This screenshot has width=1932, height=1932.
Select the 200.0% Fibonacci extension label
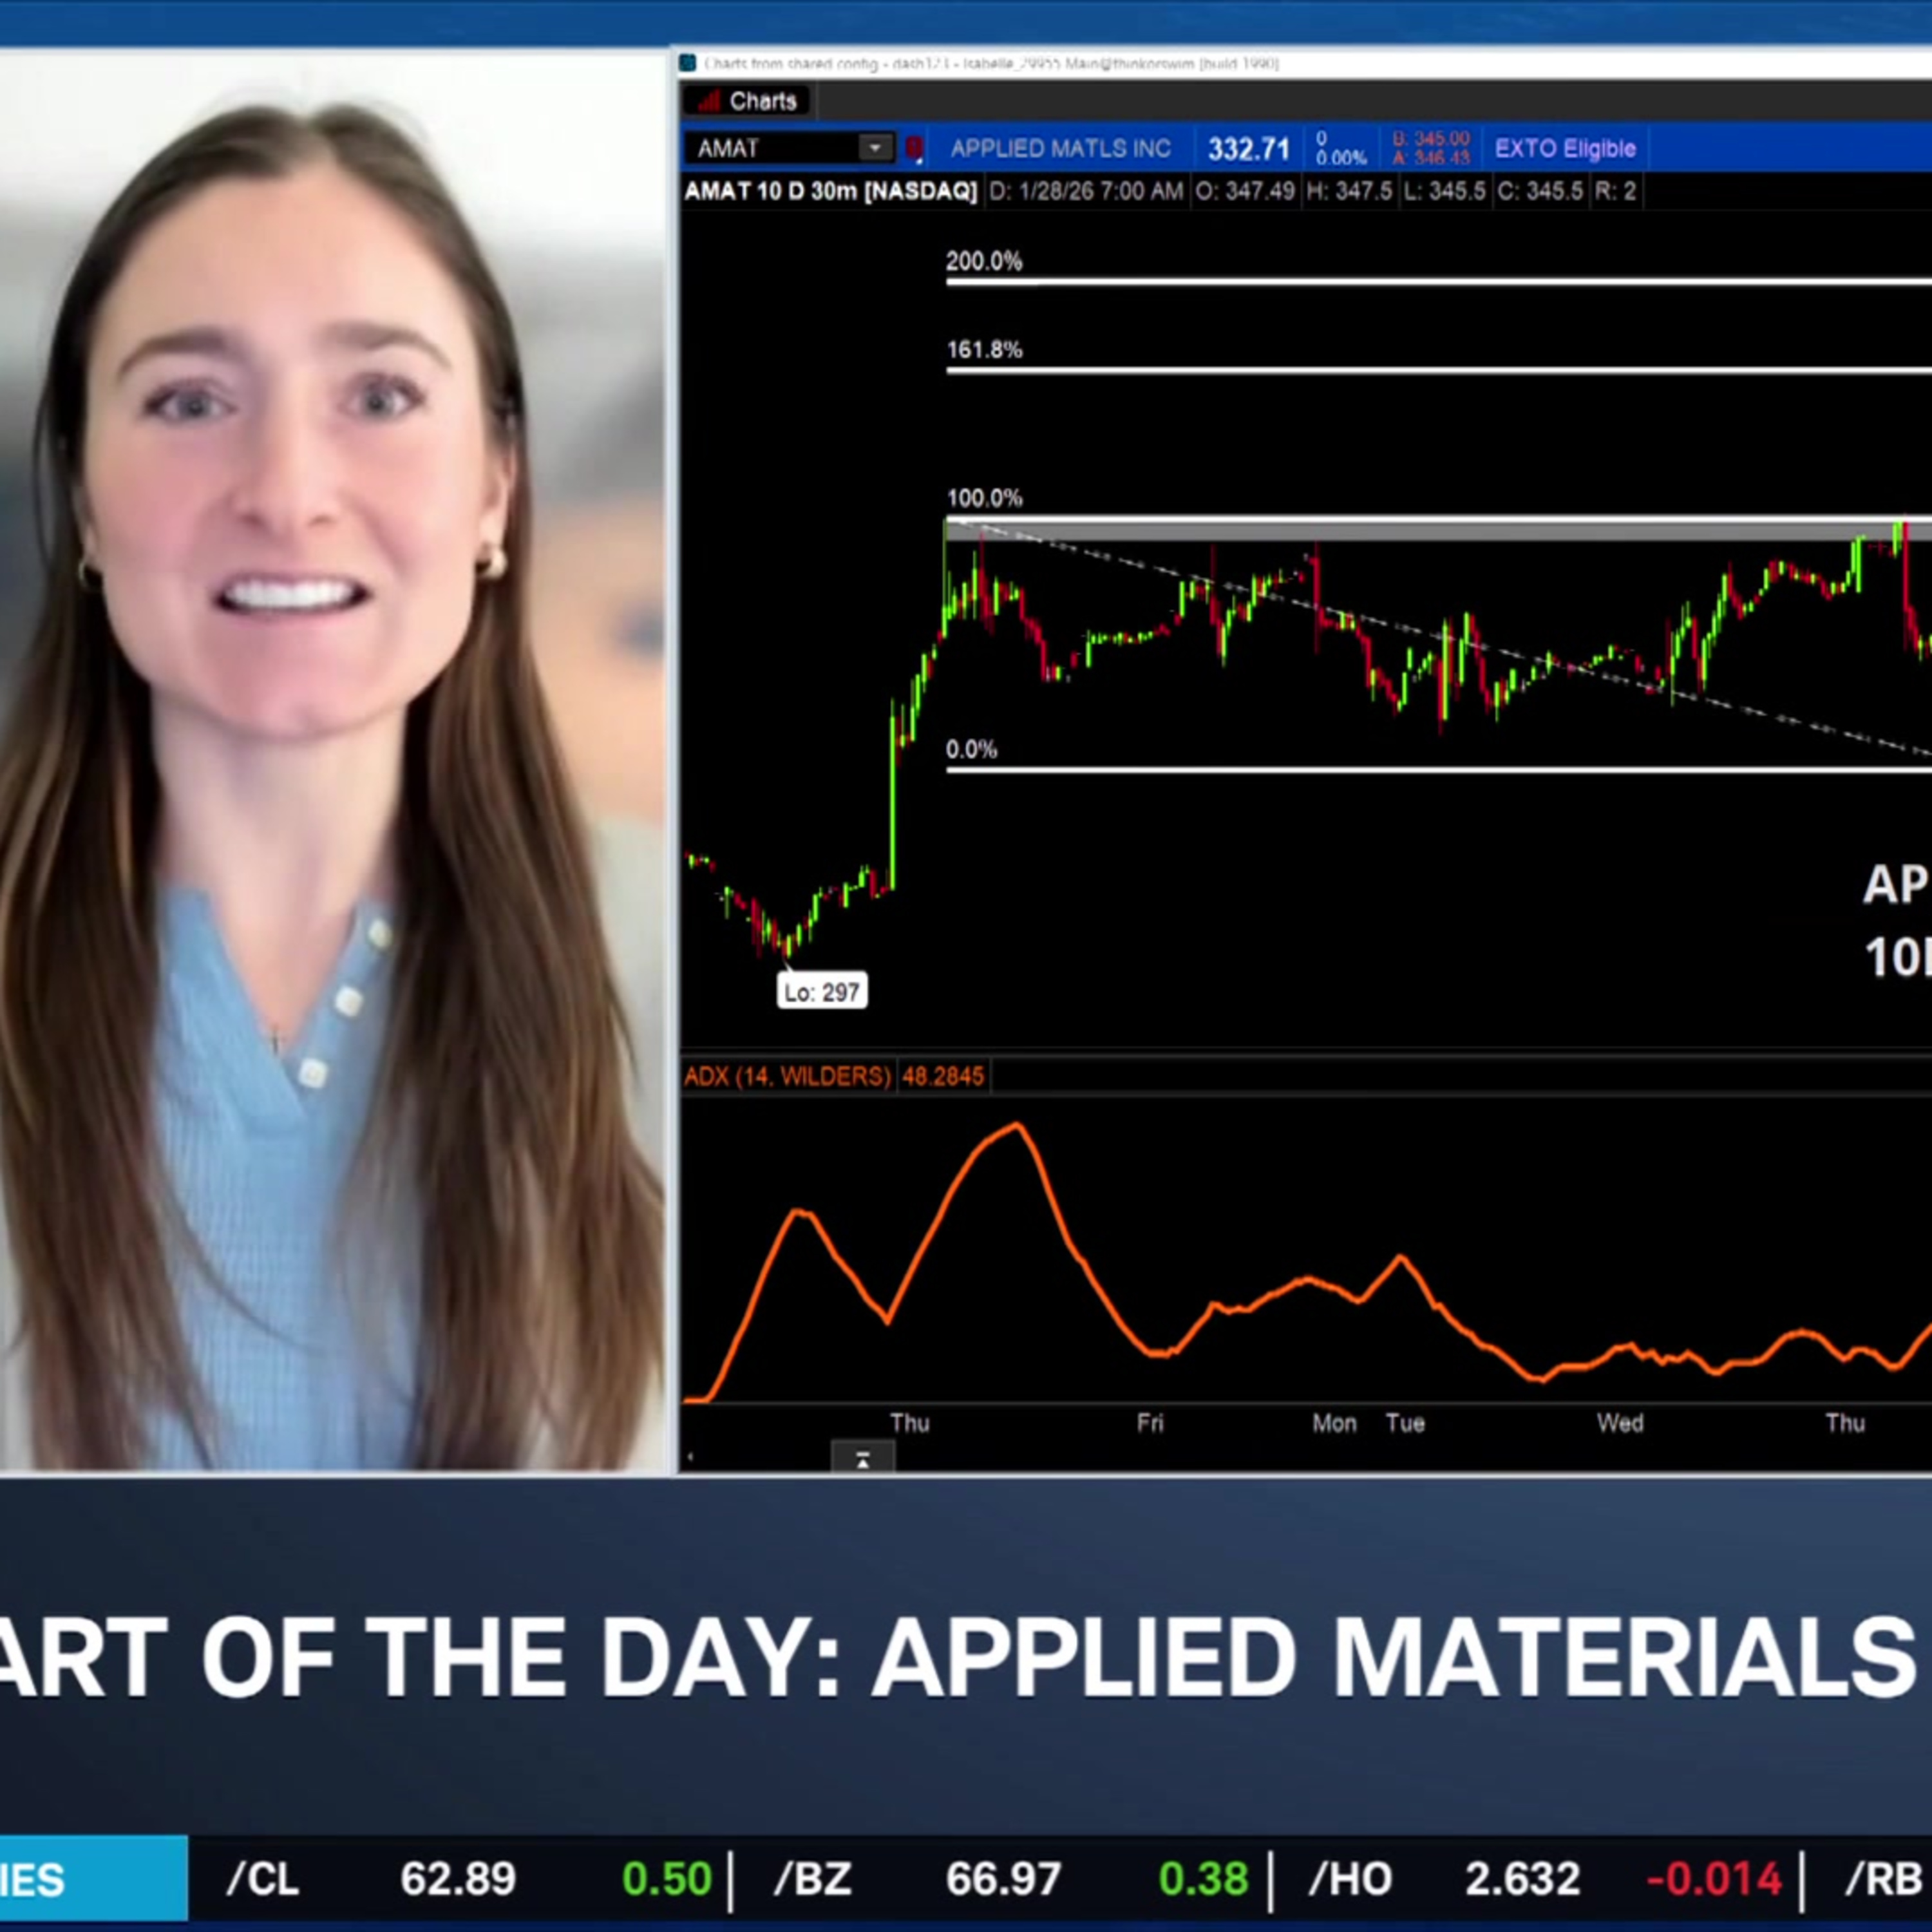click(x=984, y=262)
